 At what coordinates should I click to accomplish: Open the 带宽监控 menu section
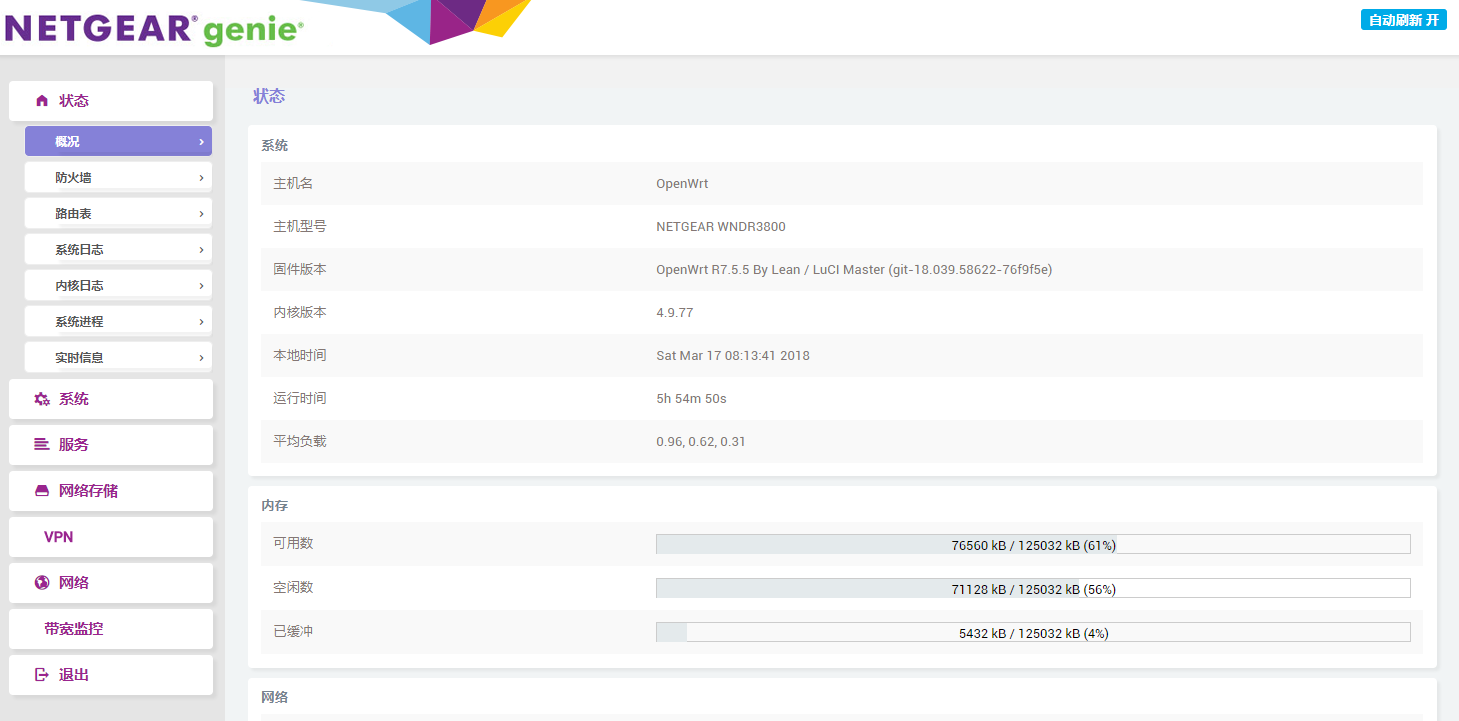[x=111, y=629]
